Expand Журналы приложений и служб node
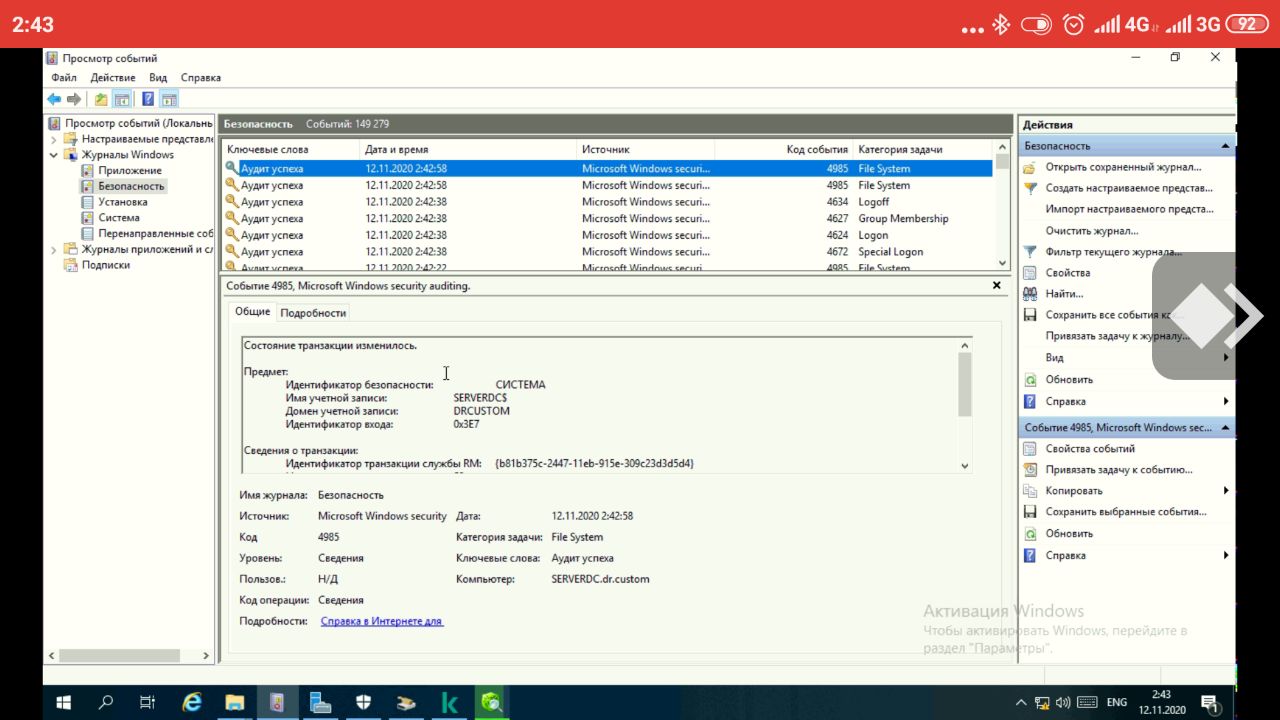 54,249
